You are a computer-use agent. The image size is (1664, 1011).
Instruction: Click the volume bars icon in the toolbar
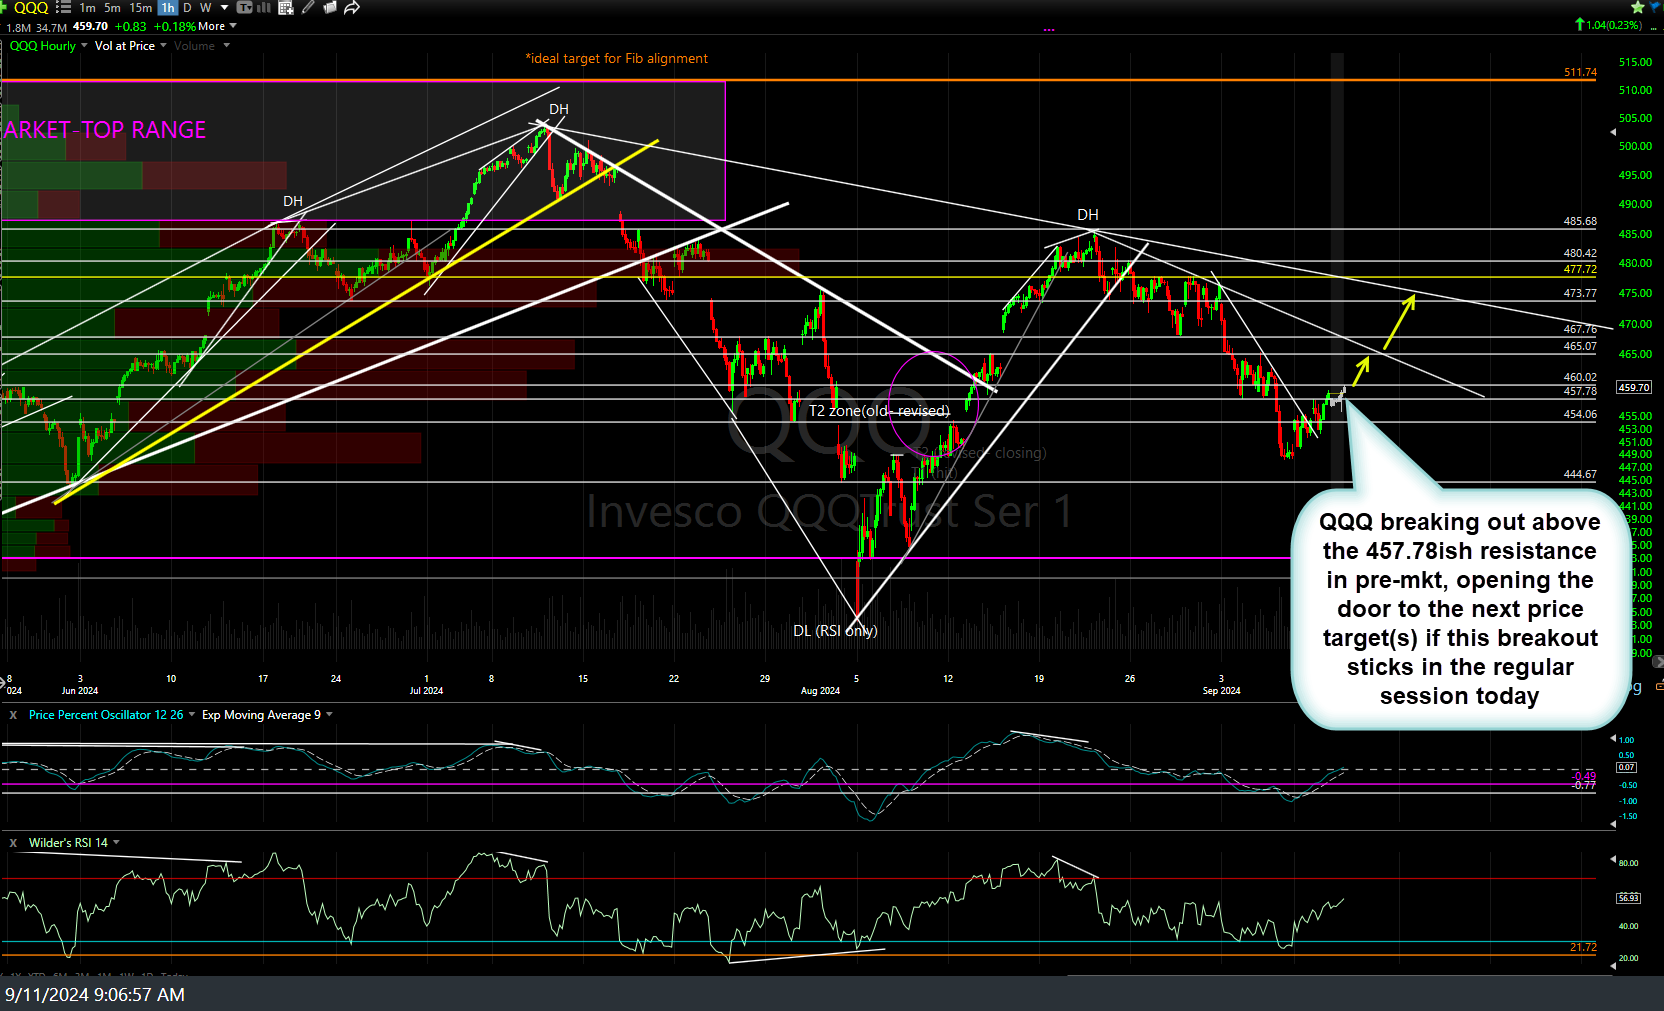click(263, 8)
